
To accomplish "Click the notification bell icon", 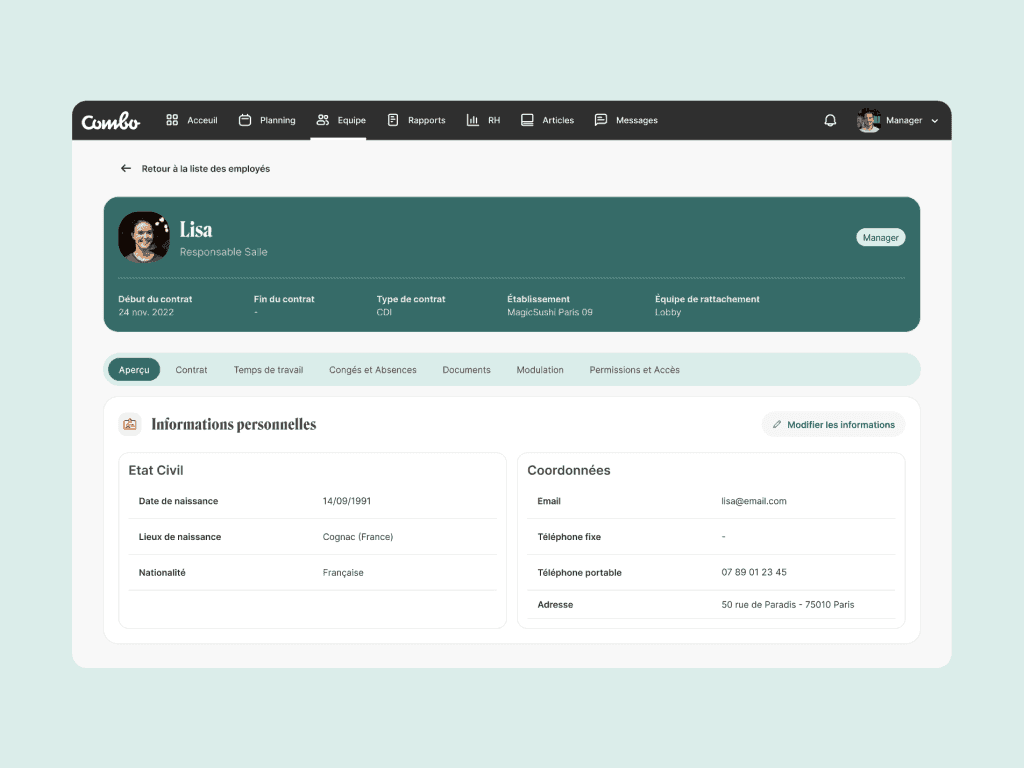I will coord(830,119).
